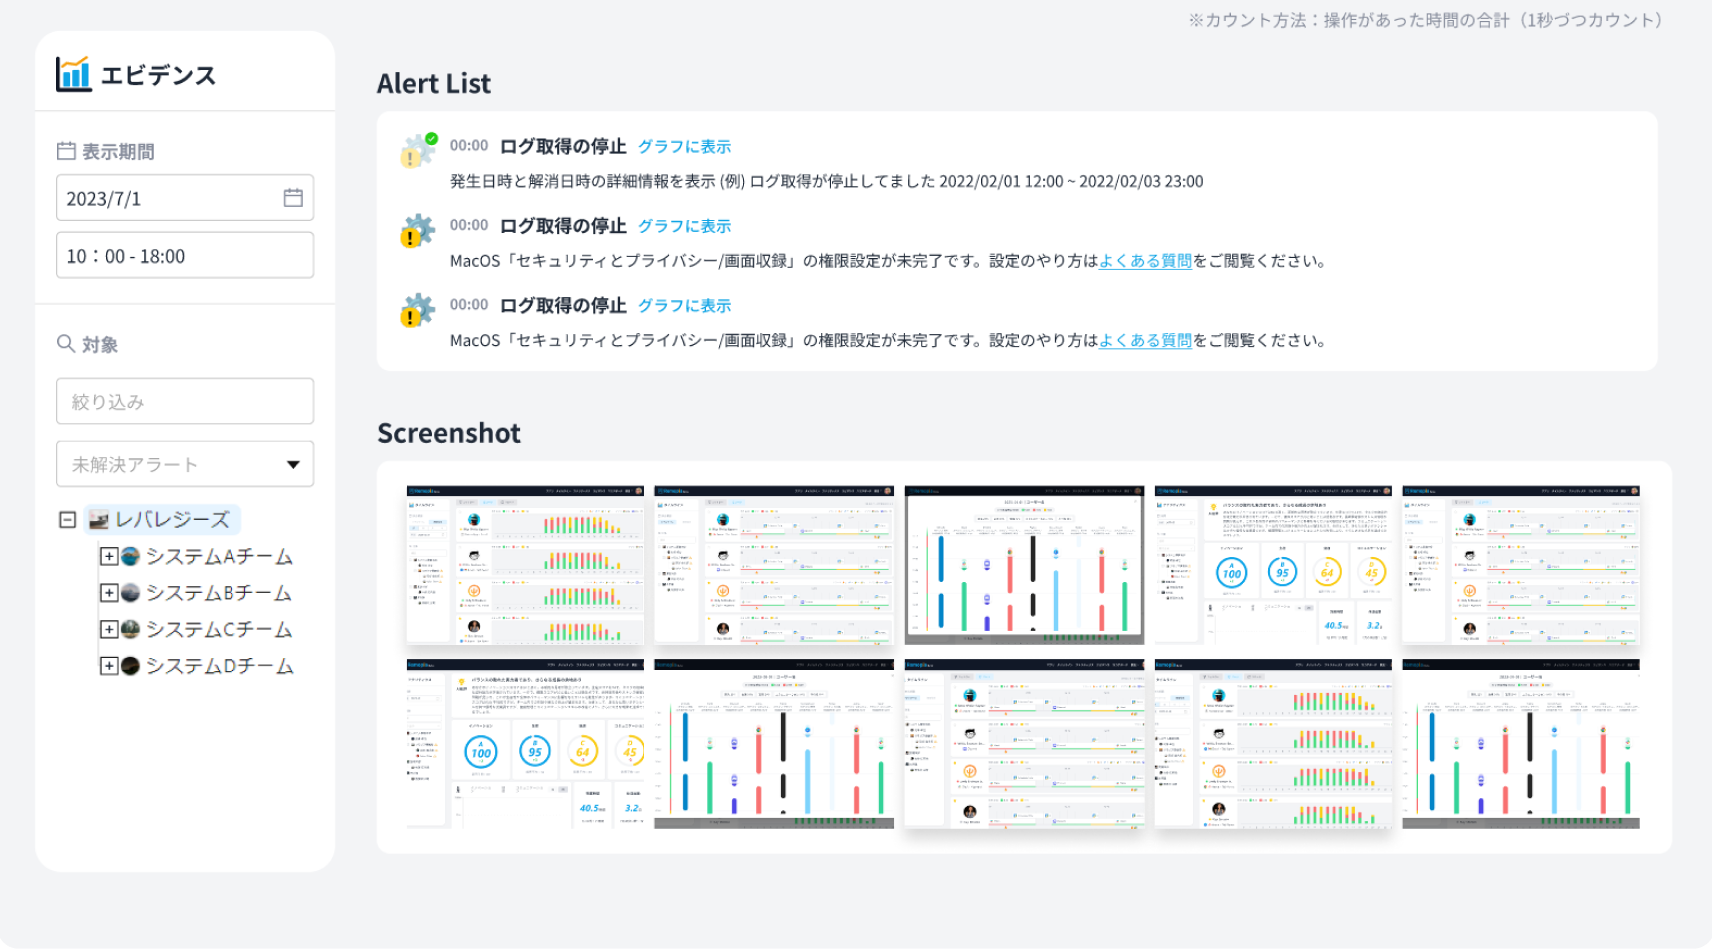Click the second alert warning gear icon
1712x949 pixels.
pyautogui.click(x=418, y=231)
